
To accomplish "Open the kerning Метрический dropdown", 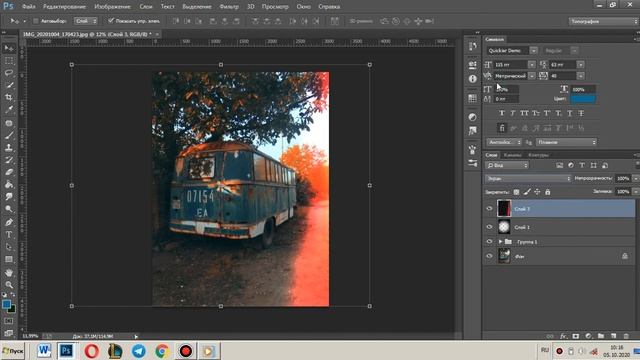I will pyautogui.click(x=531, y=76).
